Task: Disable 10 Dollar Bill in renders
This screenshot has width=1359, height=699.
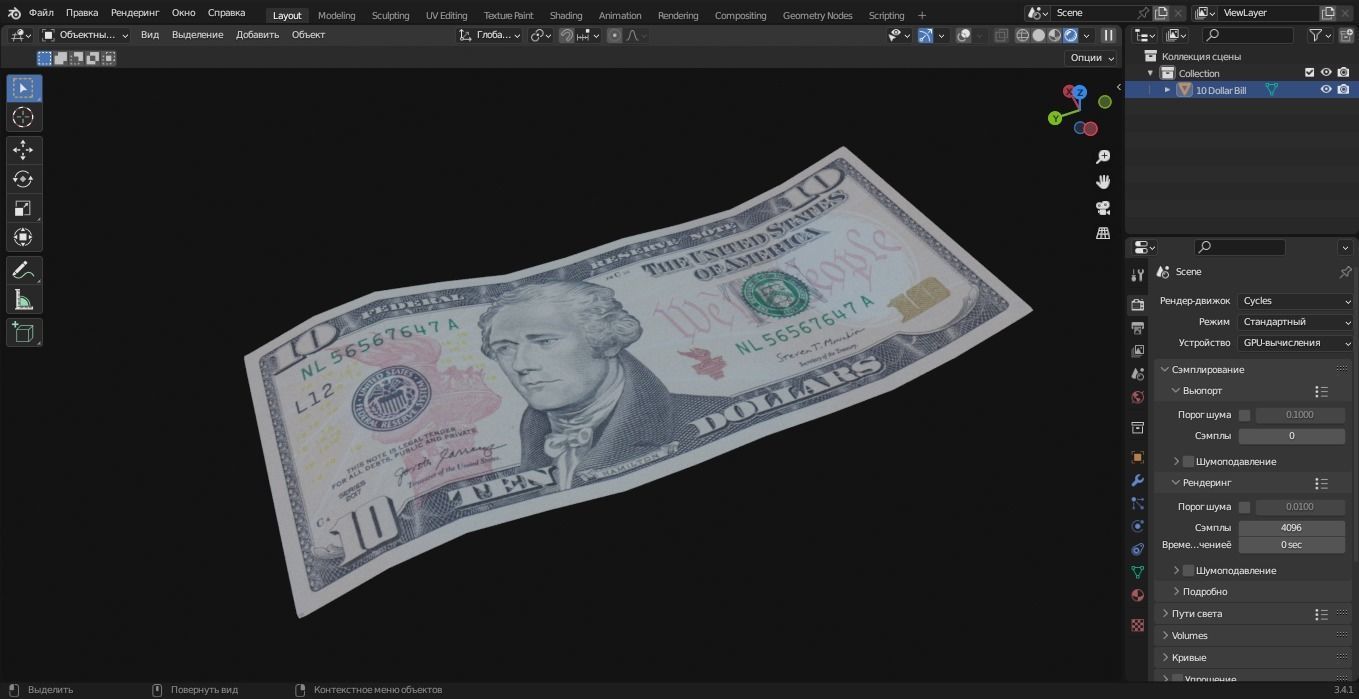Action: (x=1343, y=90)
